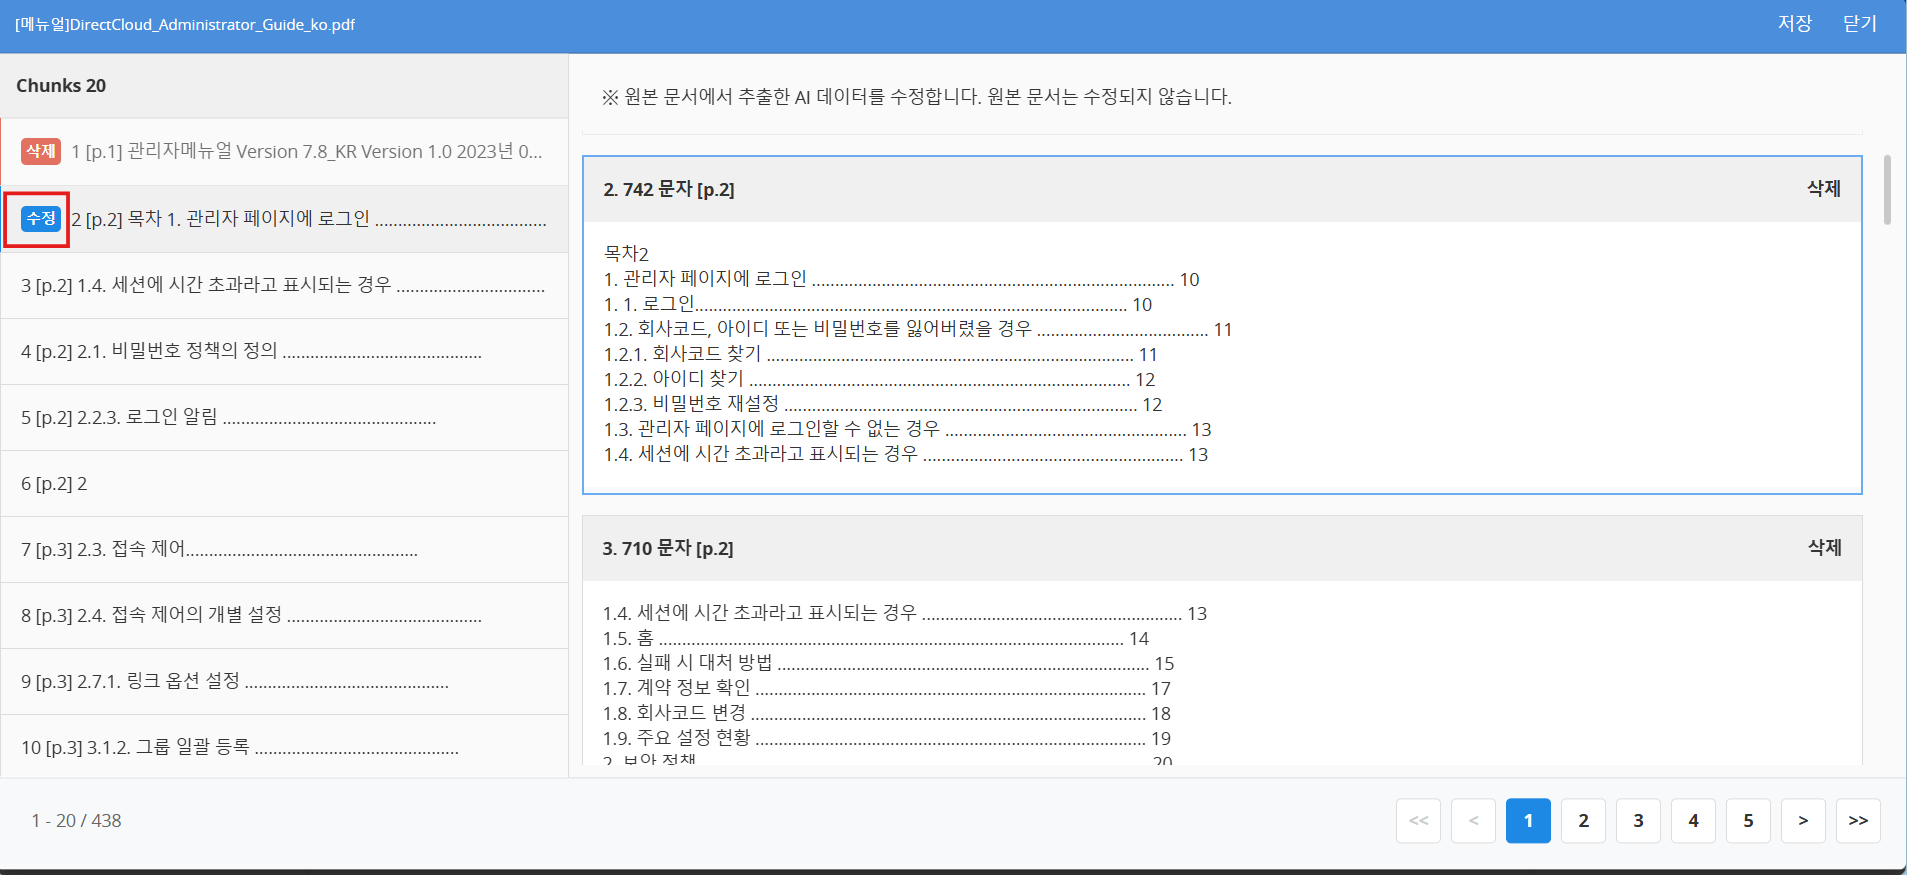Click 저장 to save changes
Viewport: 1907px width, 875px height.
coord(1794,24)
